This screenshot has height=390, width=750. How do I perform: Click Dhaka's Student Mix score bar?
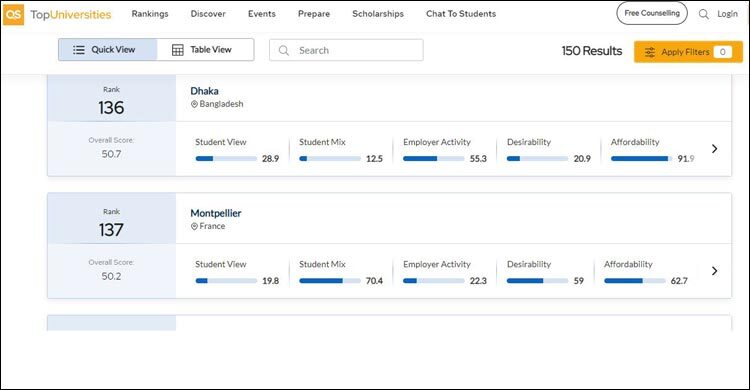[330, 158]
